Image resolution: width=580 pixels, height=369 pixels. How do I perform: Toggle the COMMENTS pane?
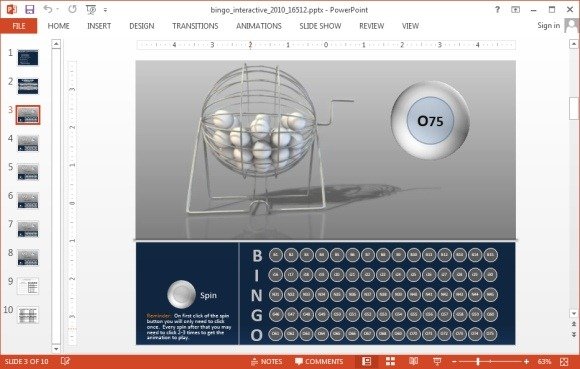pos(319,361)
